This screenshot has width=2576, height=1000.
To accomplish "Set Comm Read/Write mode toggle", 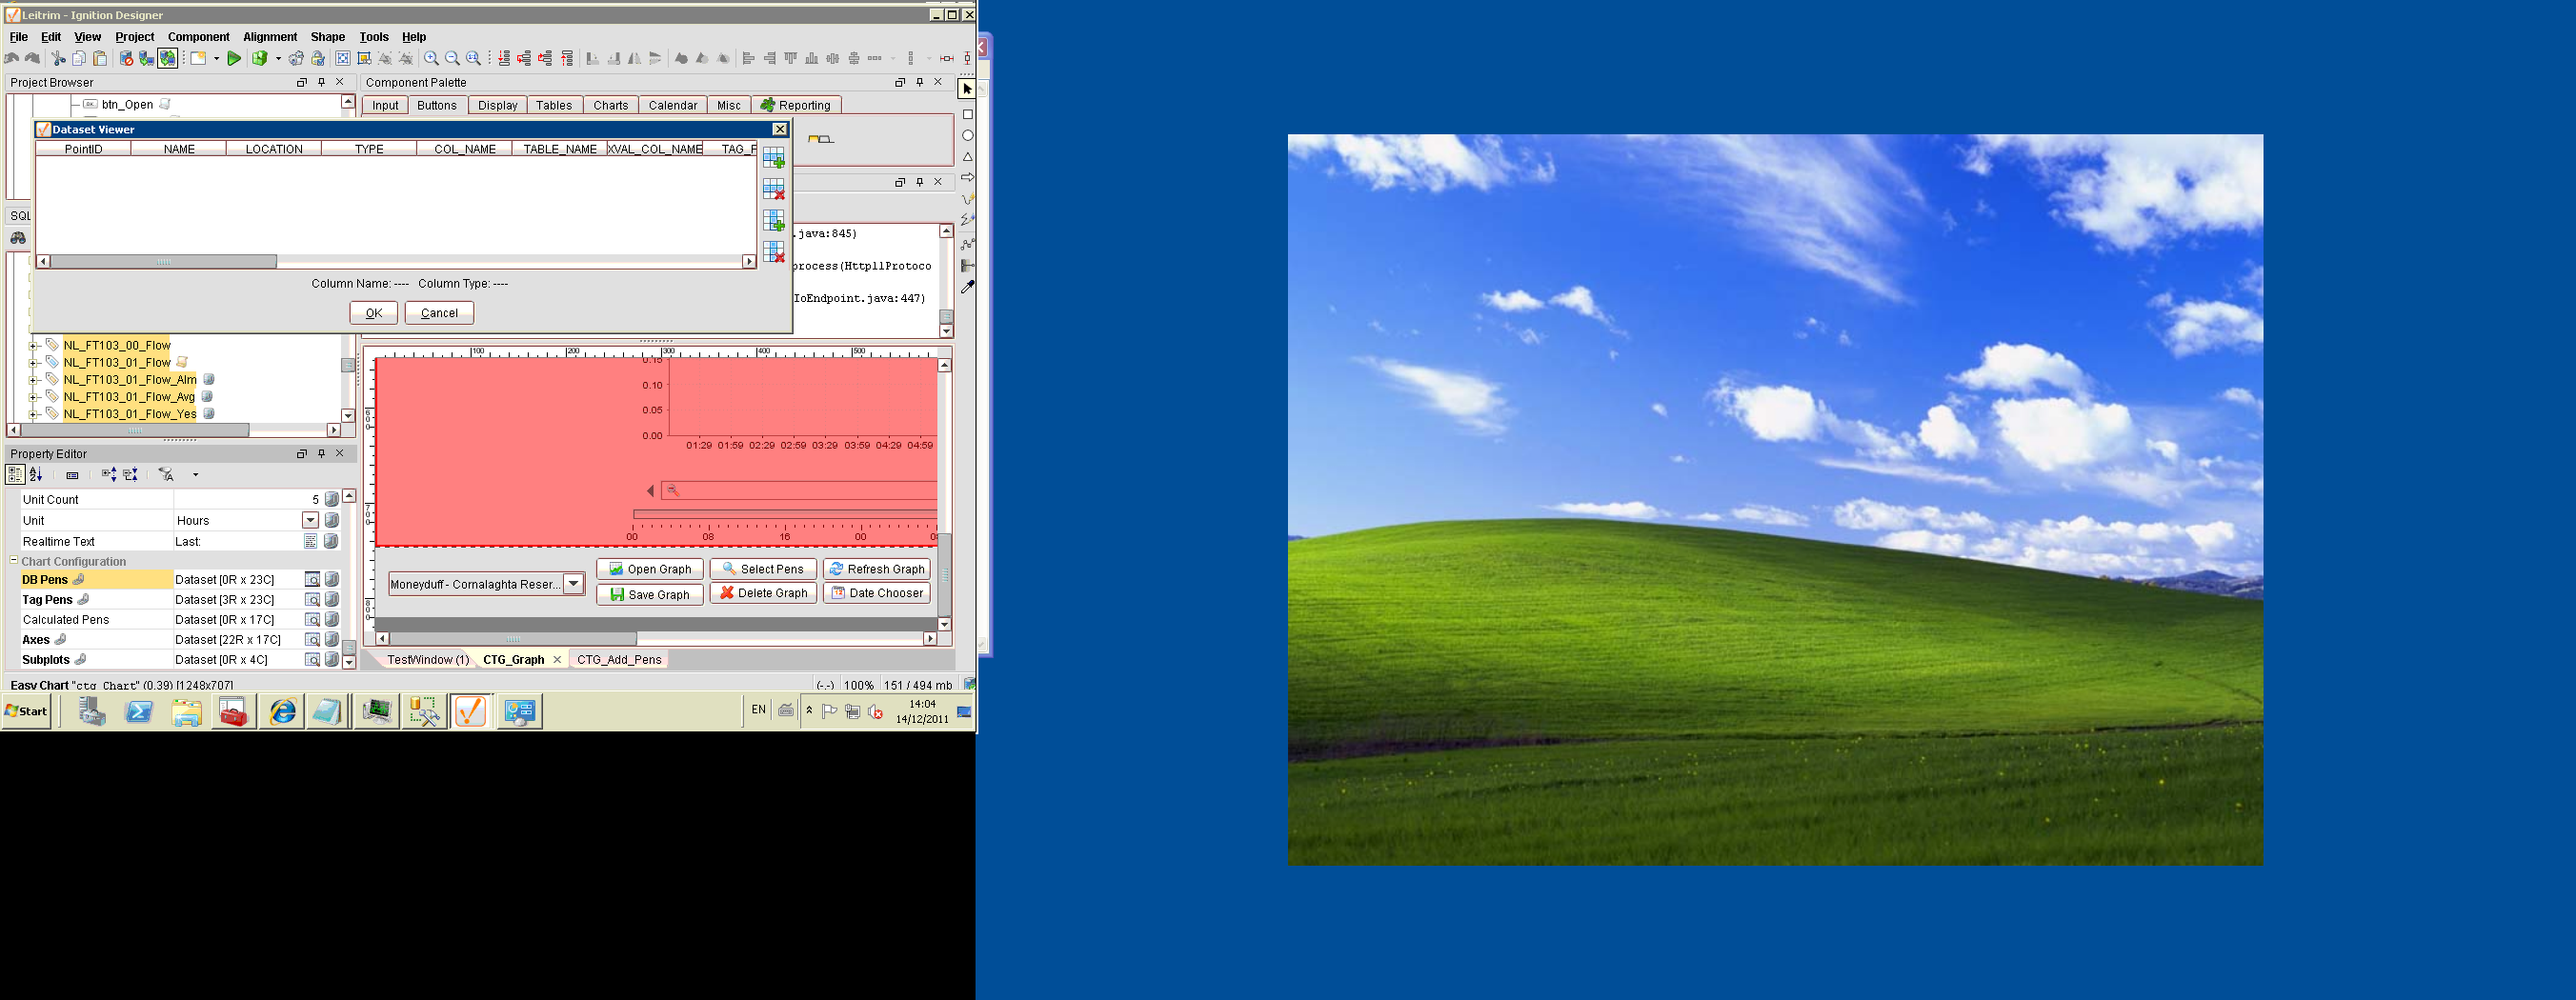I will [168, 59].
